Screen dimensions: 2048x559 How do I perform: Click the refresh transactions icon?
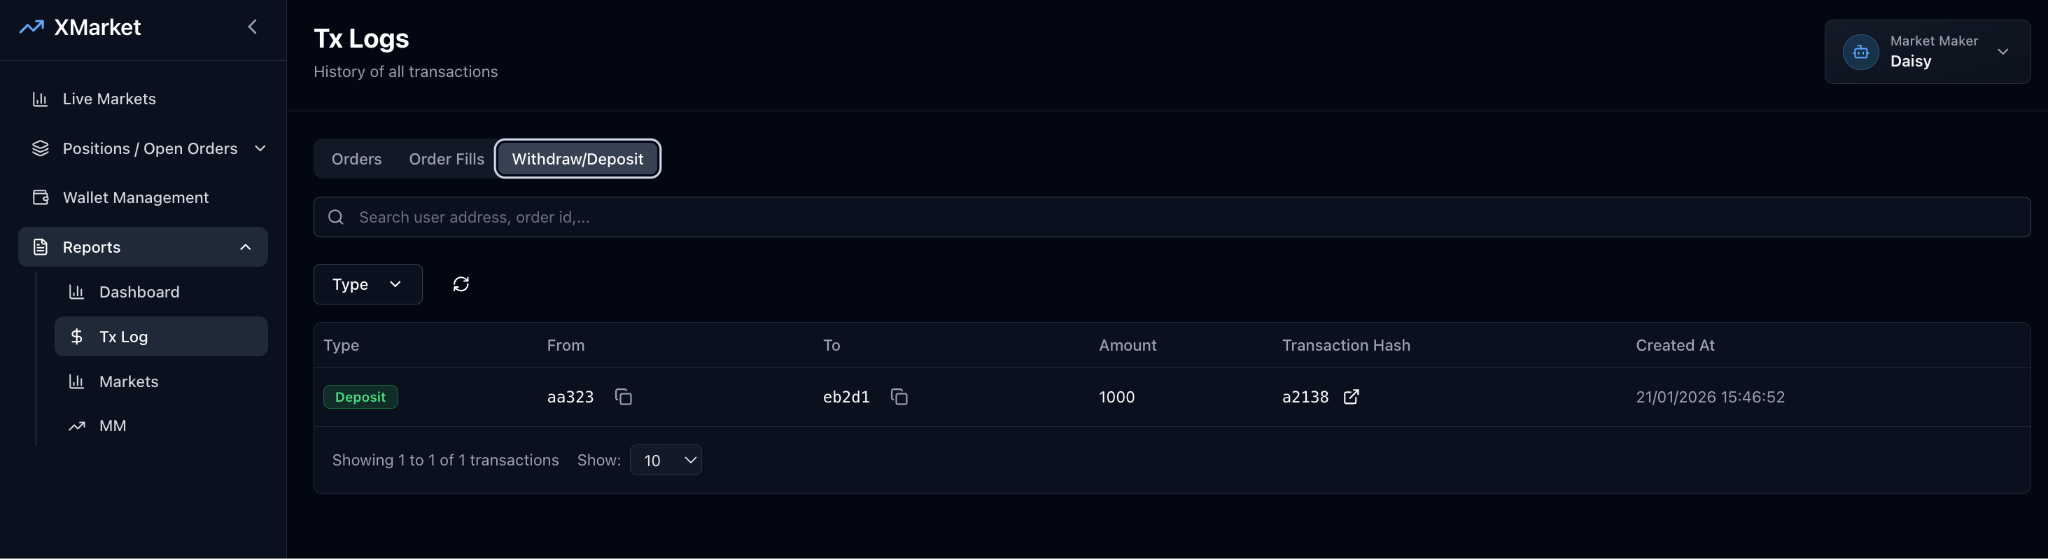[461, 284]
